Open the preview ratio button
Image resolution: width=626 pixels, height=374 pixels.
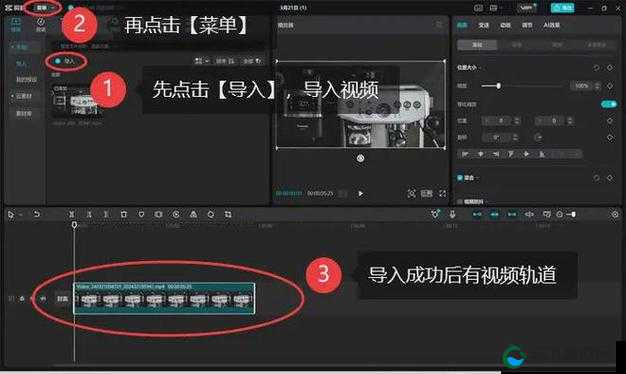coord(426,194)
